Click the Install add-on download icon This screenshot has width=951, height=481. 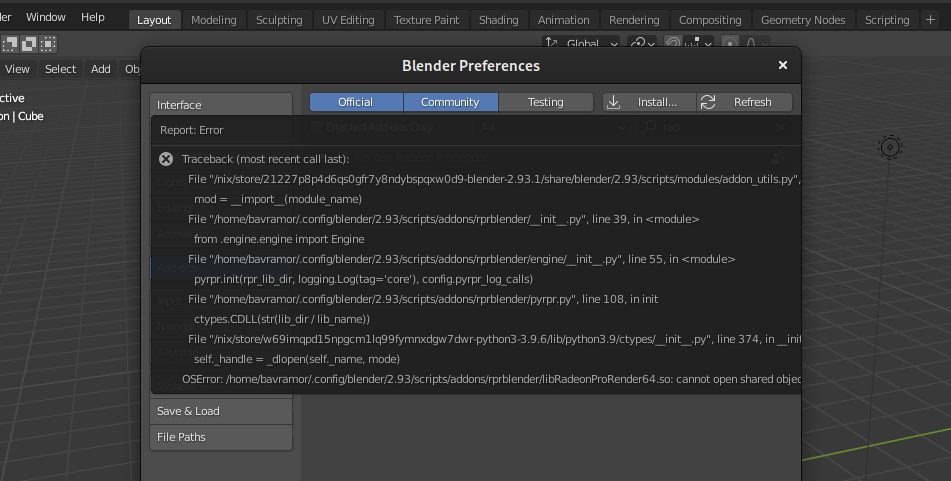[615, 102]
